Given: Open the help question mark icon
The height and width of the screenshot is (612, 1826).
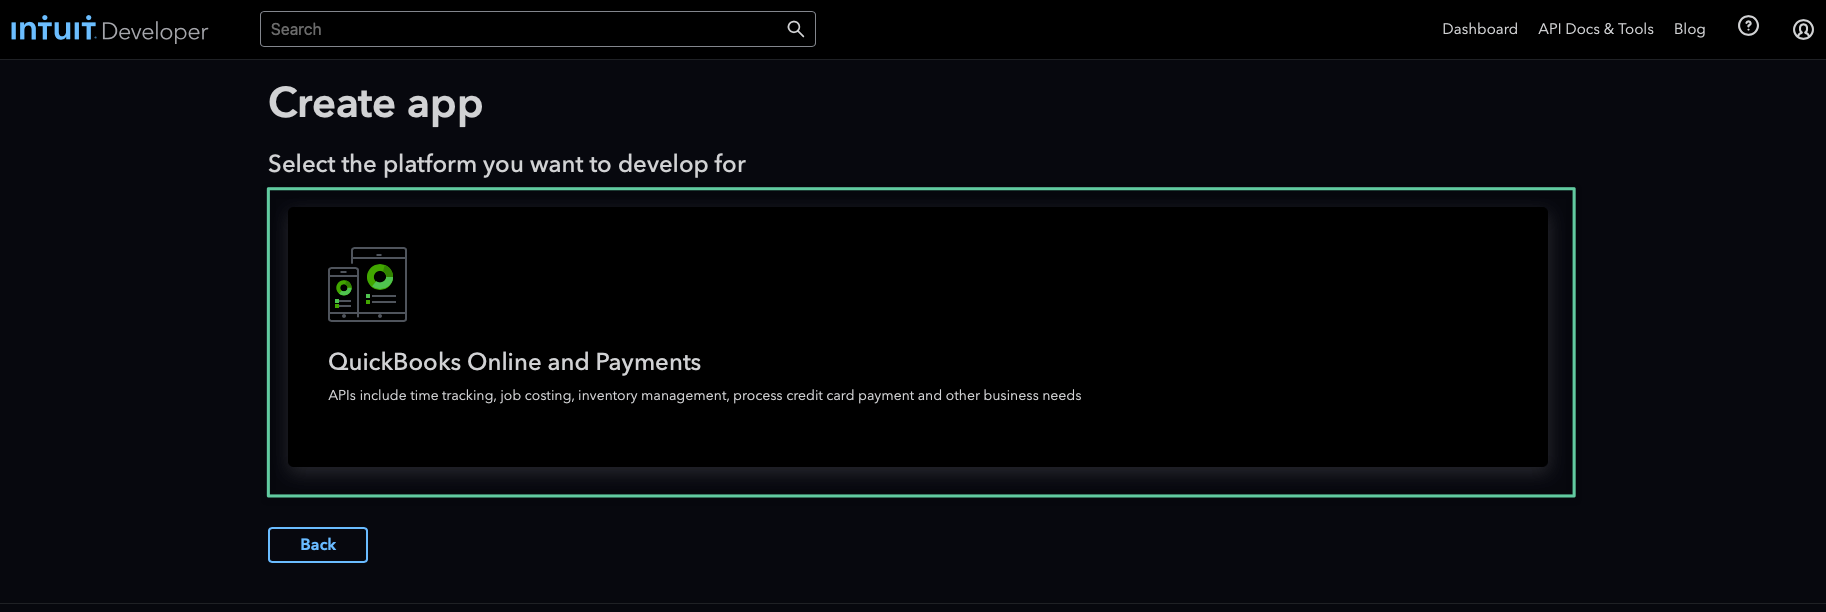Looking at the screenshot, I should pyautogui.click(x=1748, y=26).
